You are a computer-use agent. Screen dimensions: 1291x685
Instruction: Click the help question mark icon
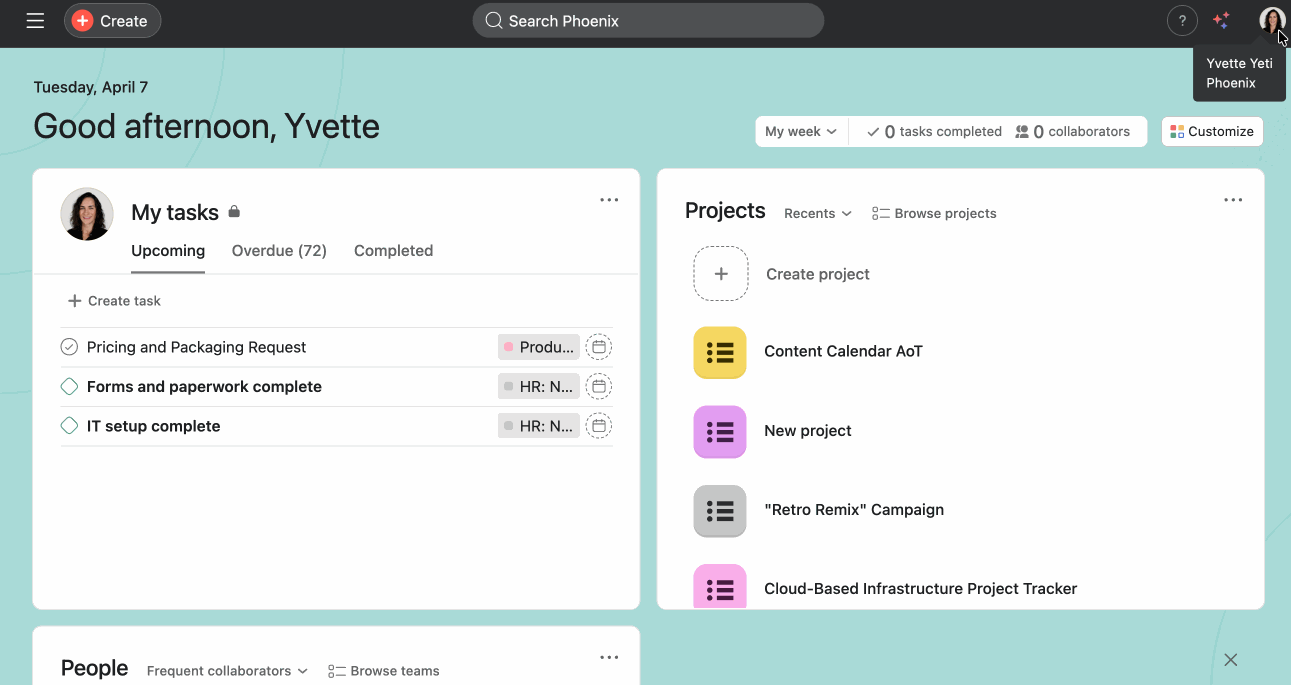[x=1182, y=21]
